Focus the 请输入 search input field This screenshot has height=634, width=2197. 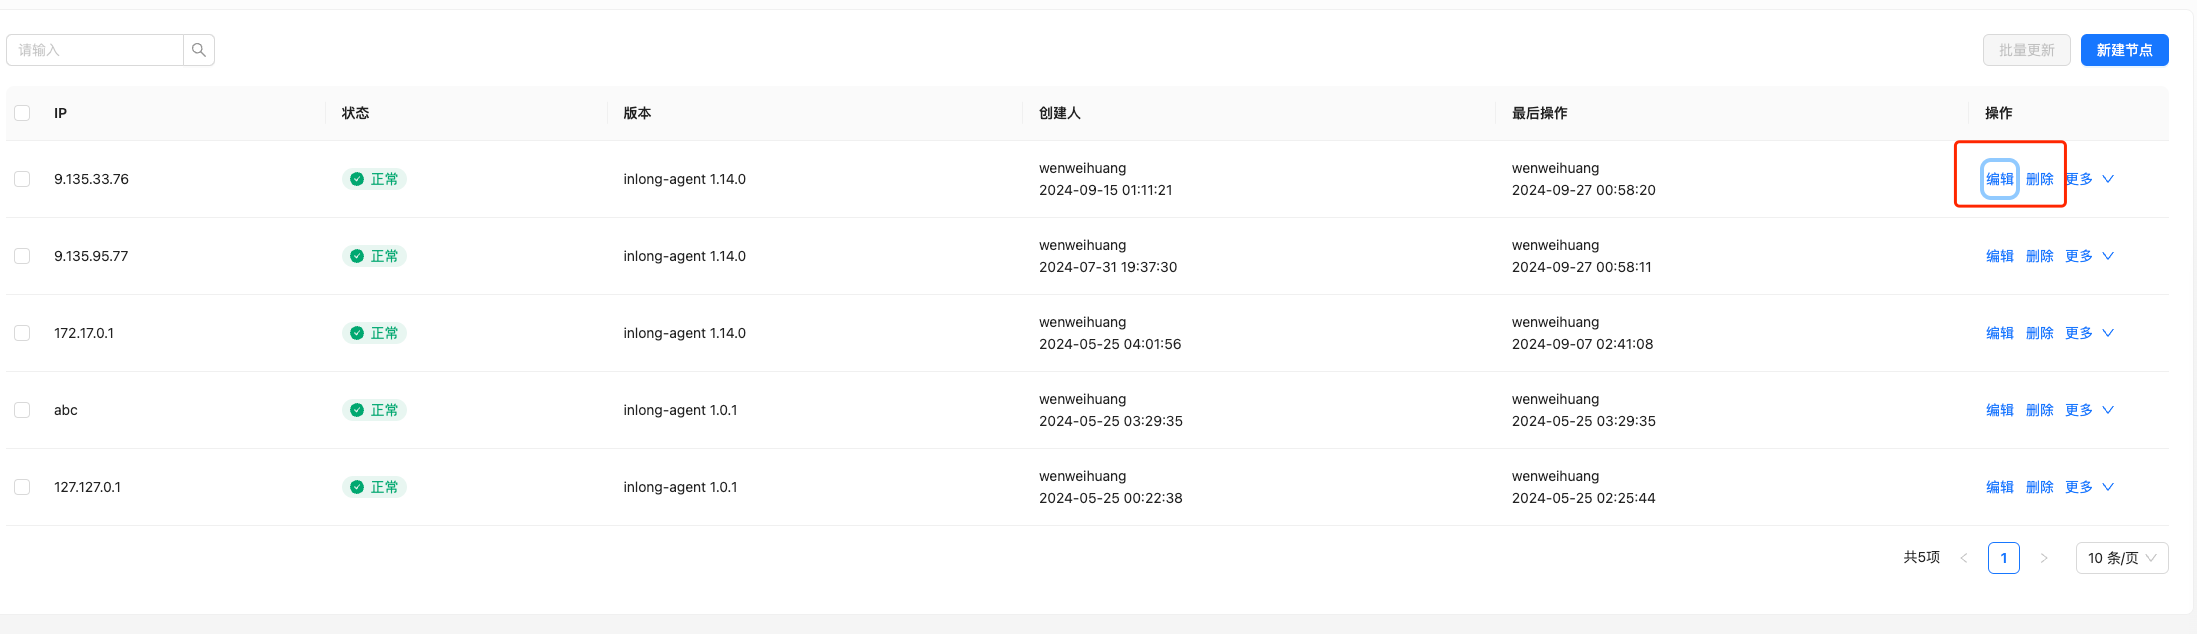tap(96, 50)
